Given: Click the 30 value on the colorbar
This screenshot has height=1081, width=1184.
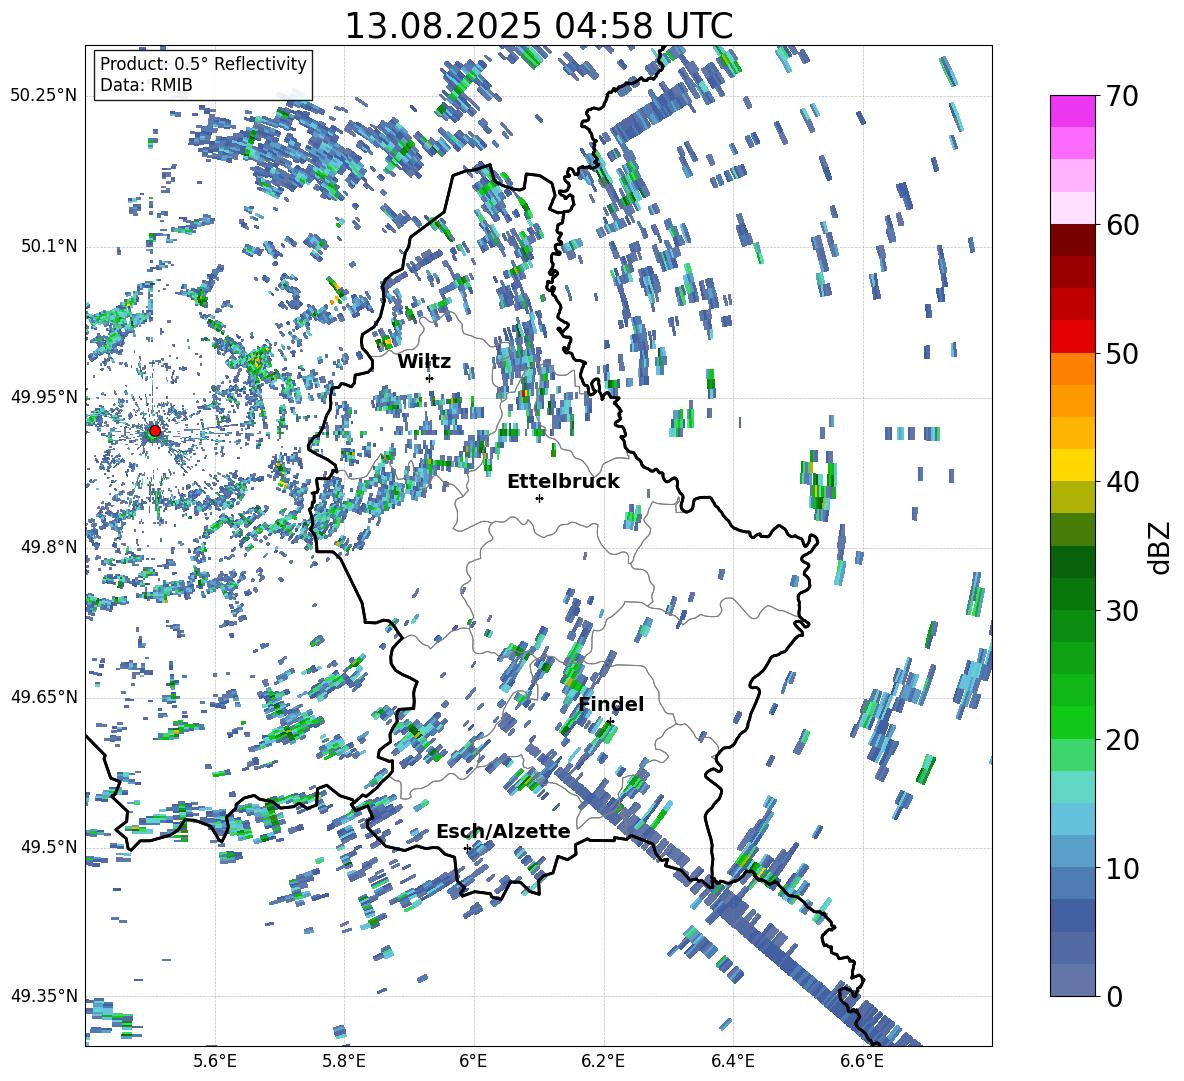Looking at the screenshot, I should (x=1122, y=611).
